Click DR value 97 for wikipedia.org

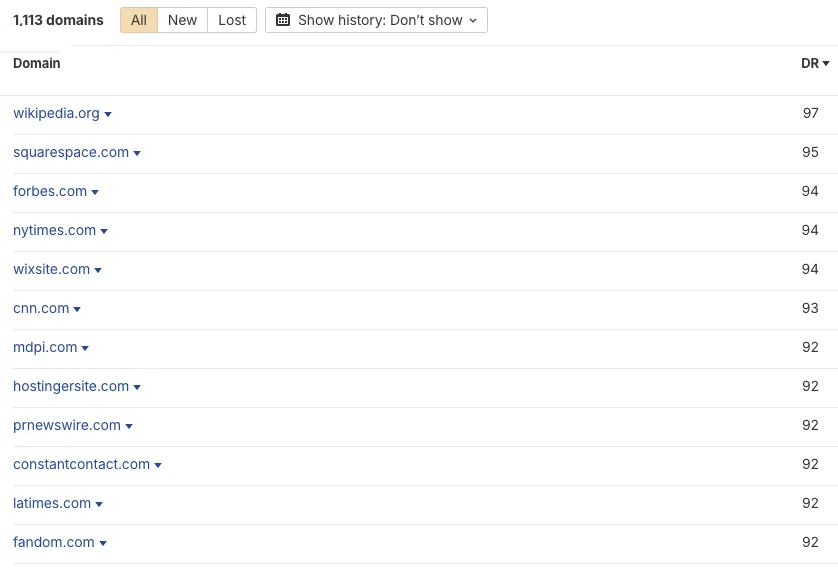point(810,113)
